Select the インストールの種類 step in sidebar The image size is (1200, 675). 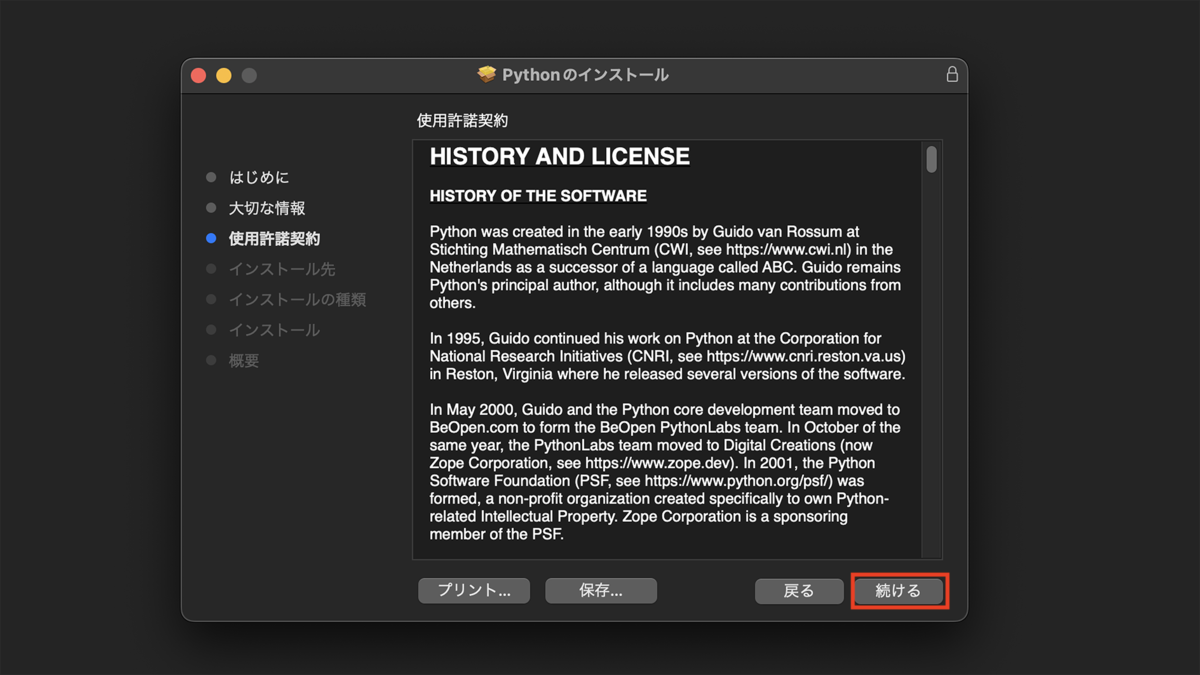(x=297, y=299)
